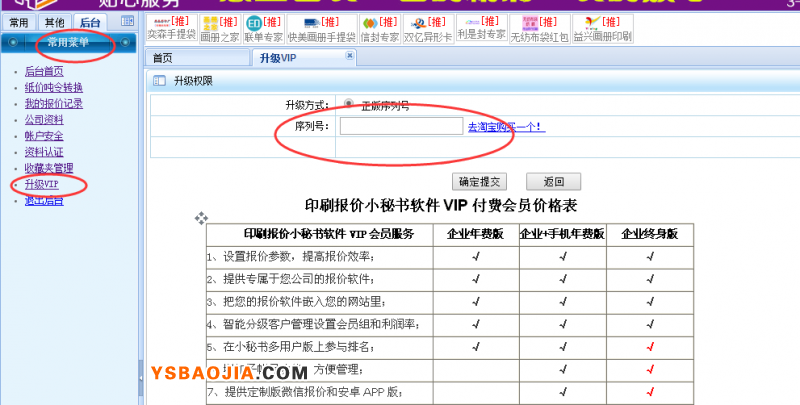
Task: Close the 升级VIP tab
Action: 349,55
